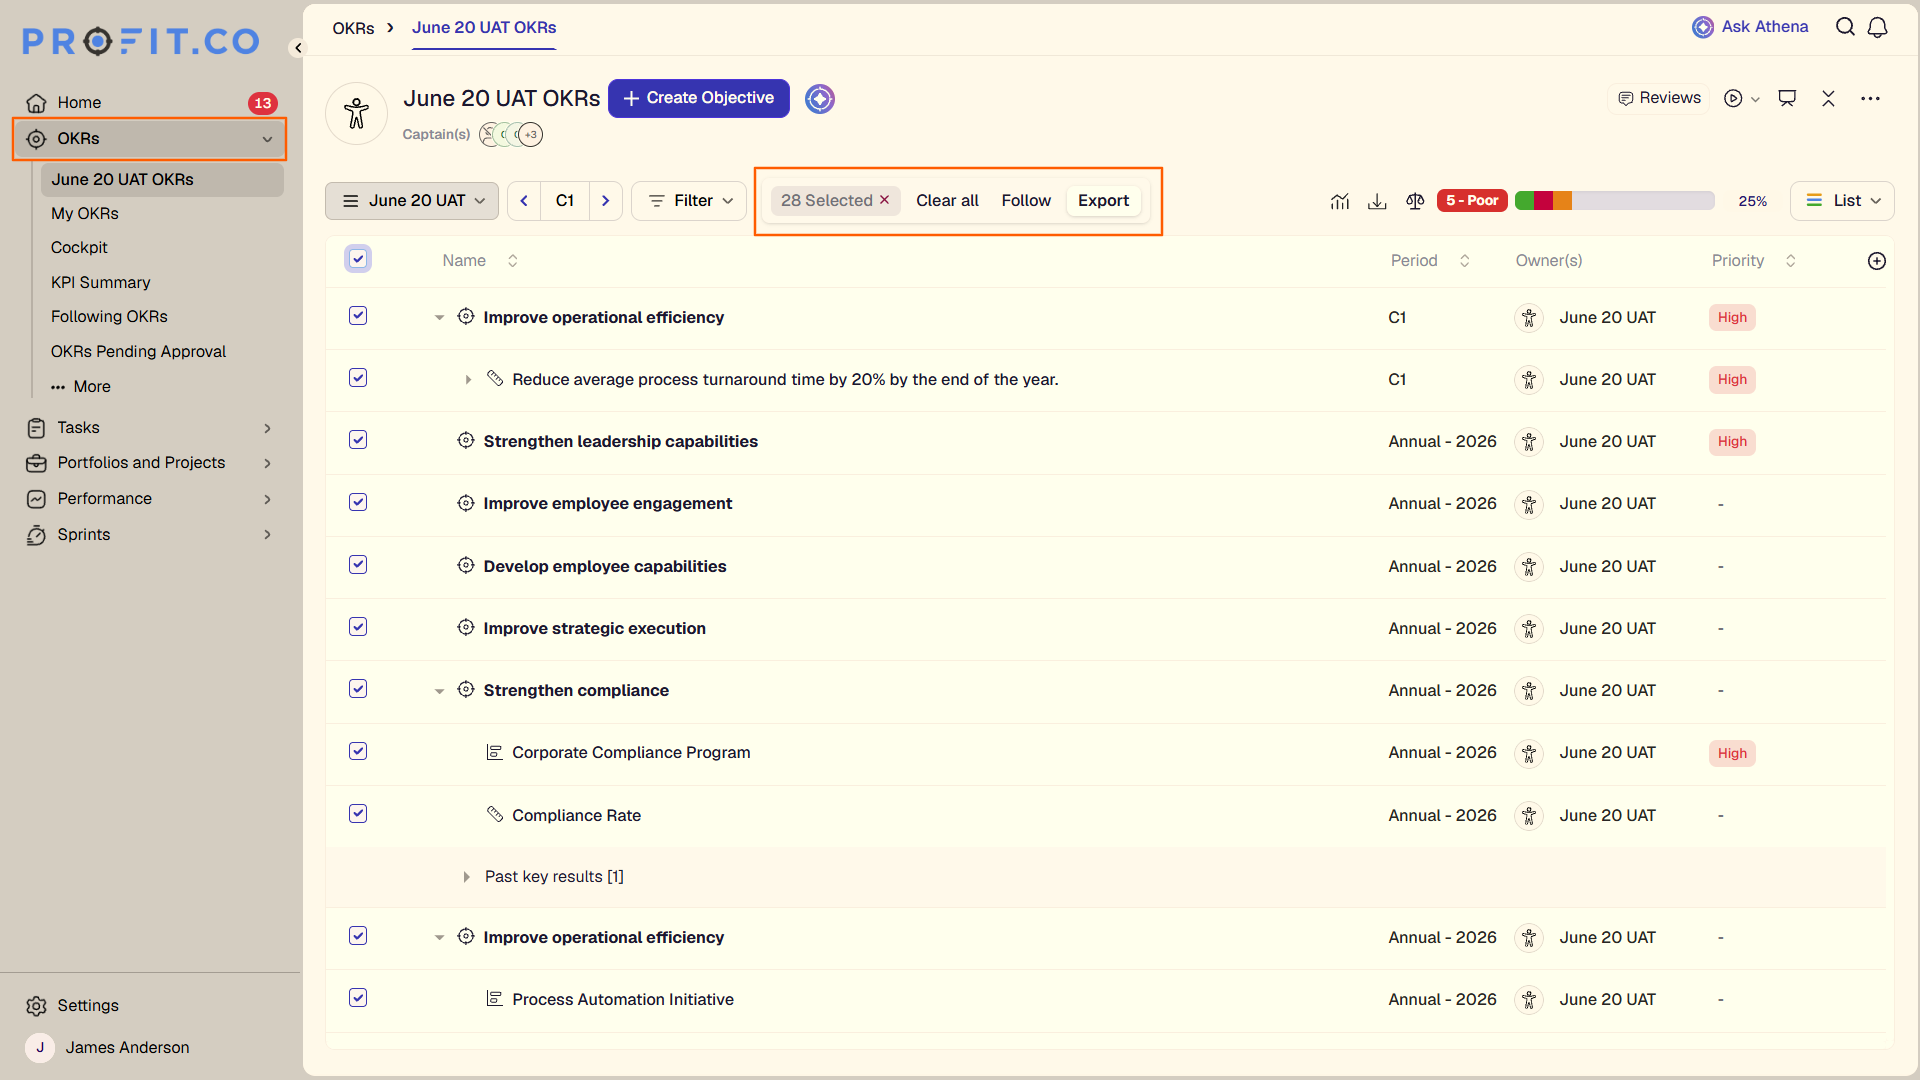Viewport: 1920px width, 1080px height.
Task: Toggle the select-all header checkbox
Action: point(358,259)
